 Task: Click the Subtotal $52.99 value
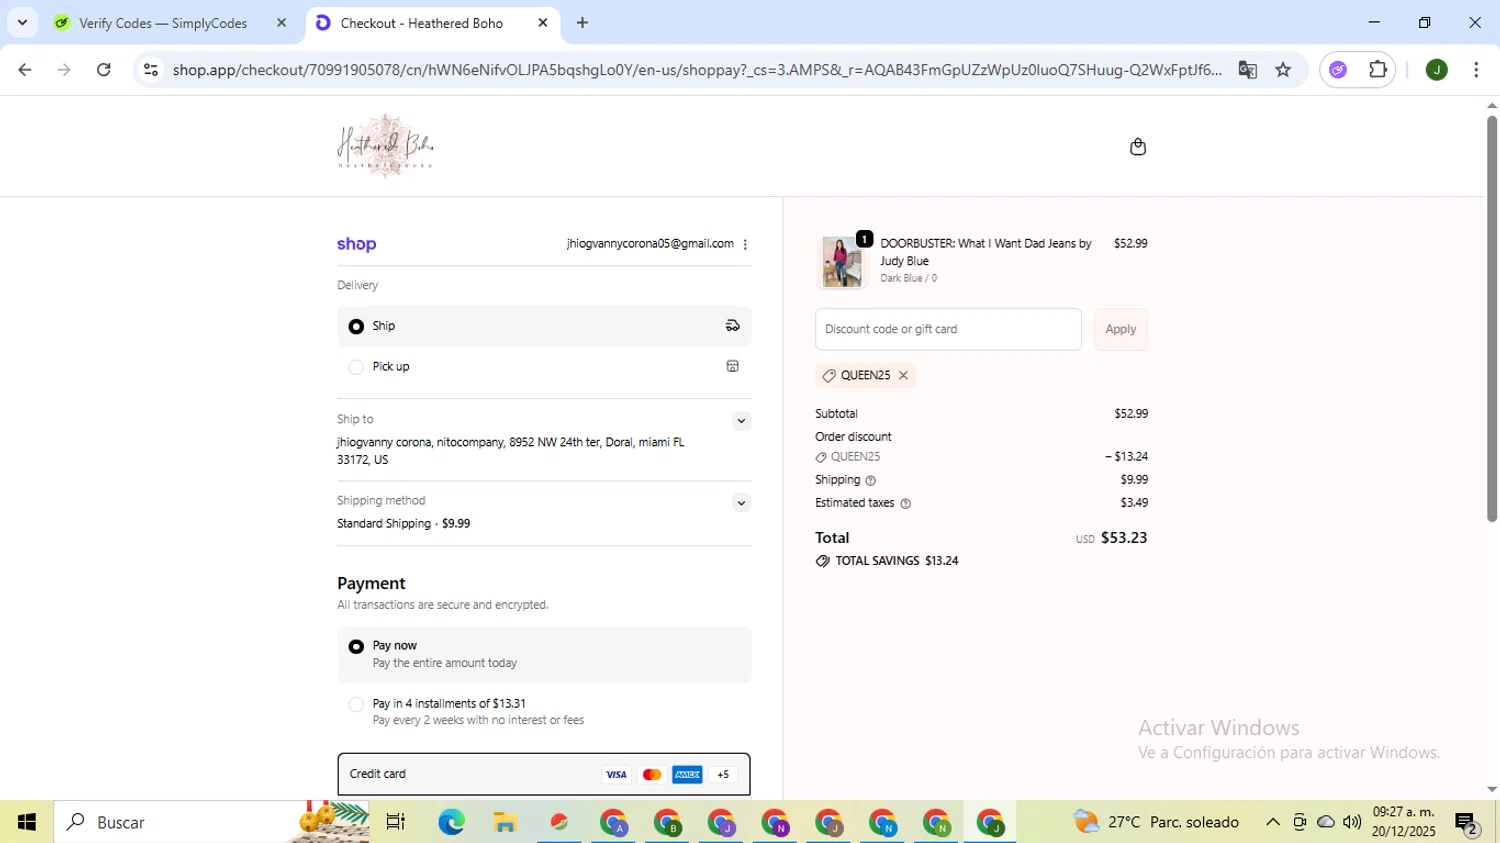(x=1131, y=414)
